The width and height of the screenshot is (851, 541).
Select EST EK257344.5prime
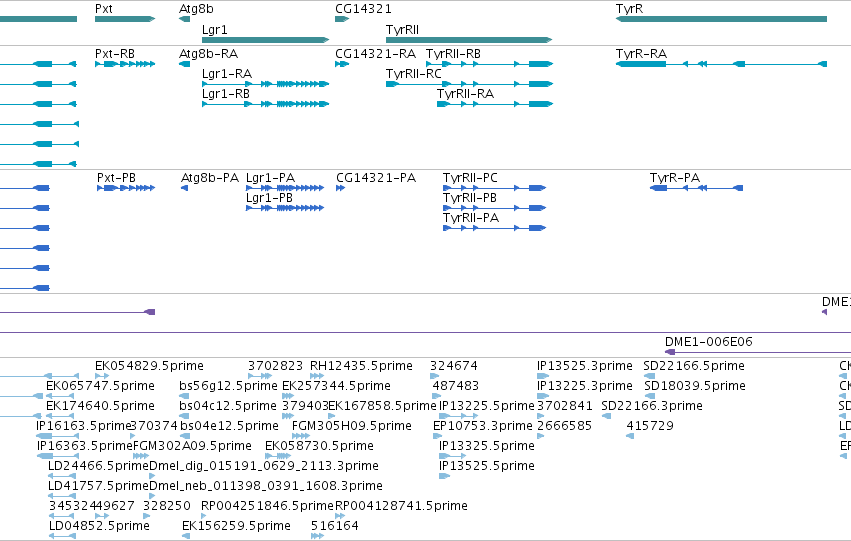click(x=336, y=386)
